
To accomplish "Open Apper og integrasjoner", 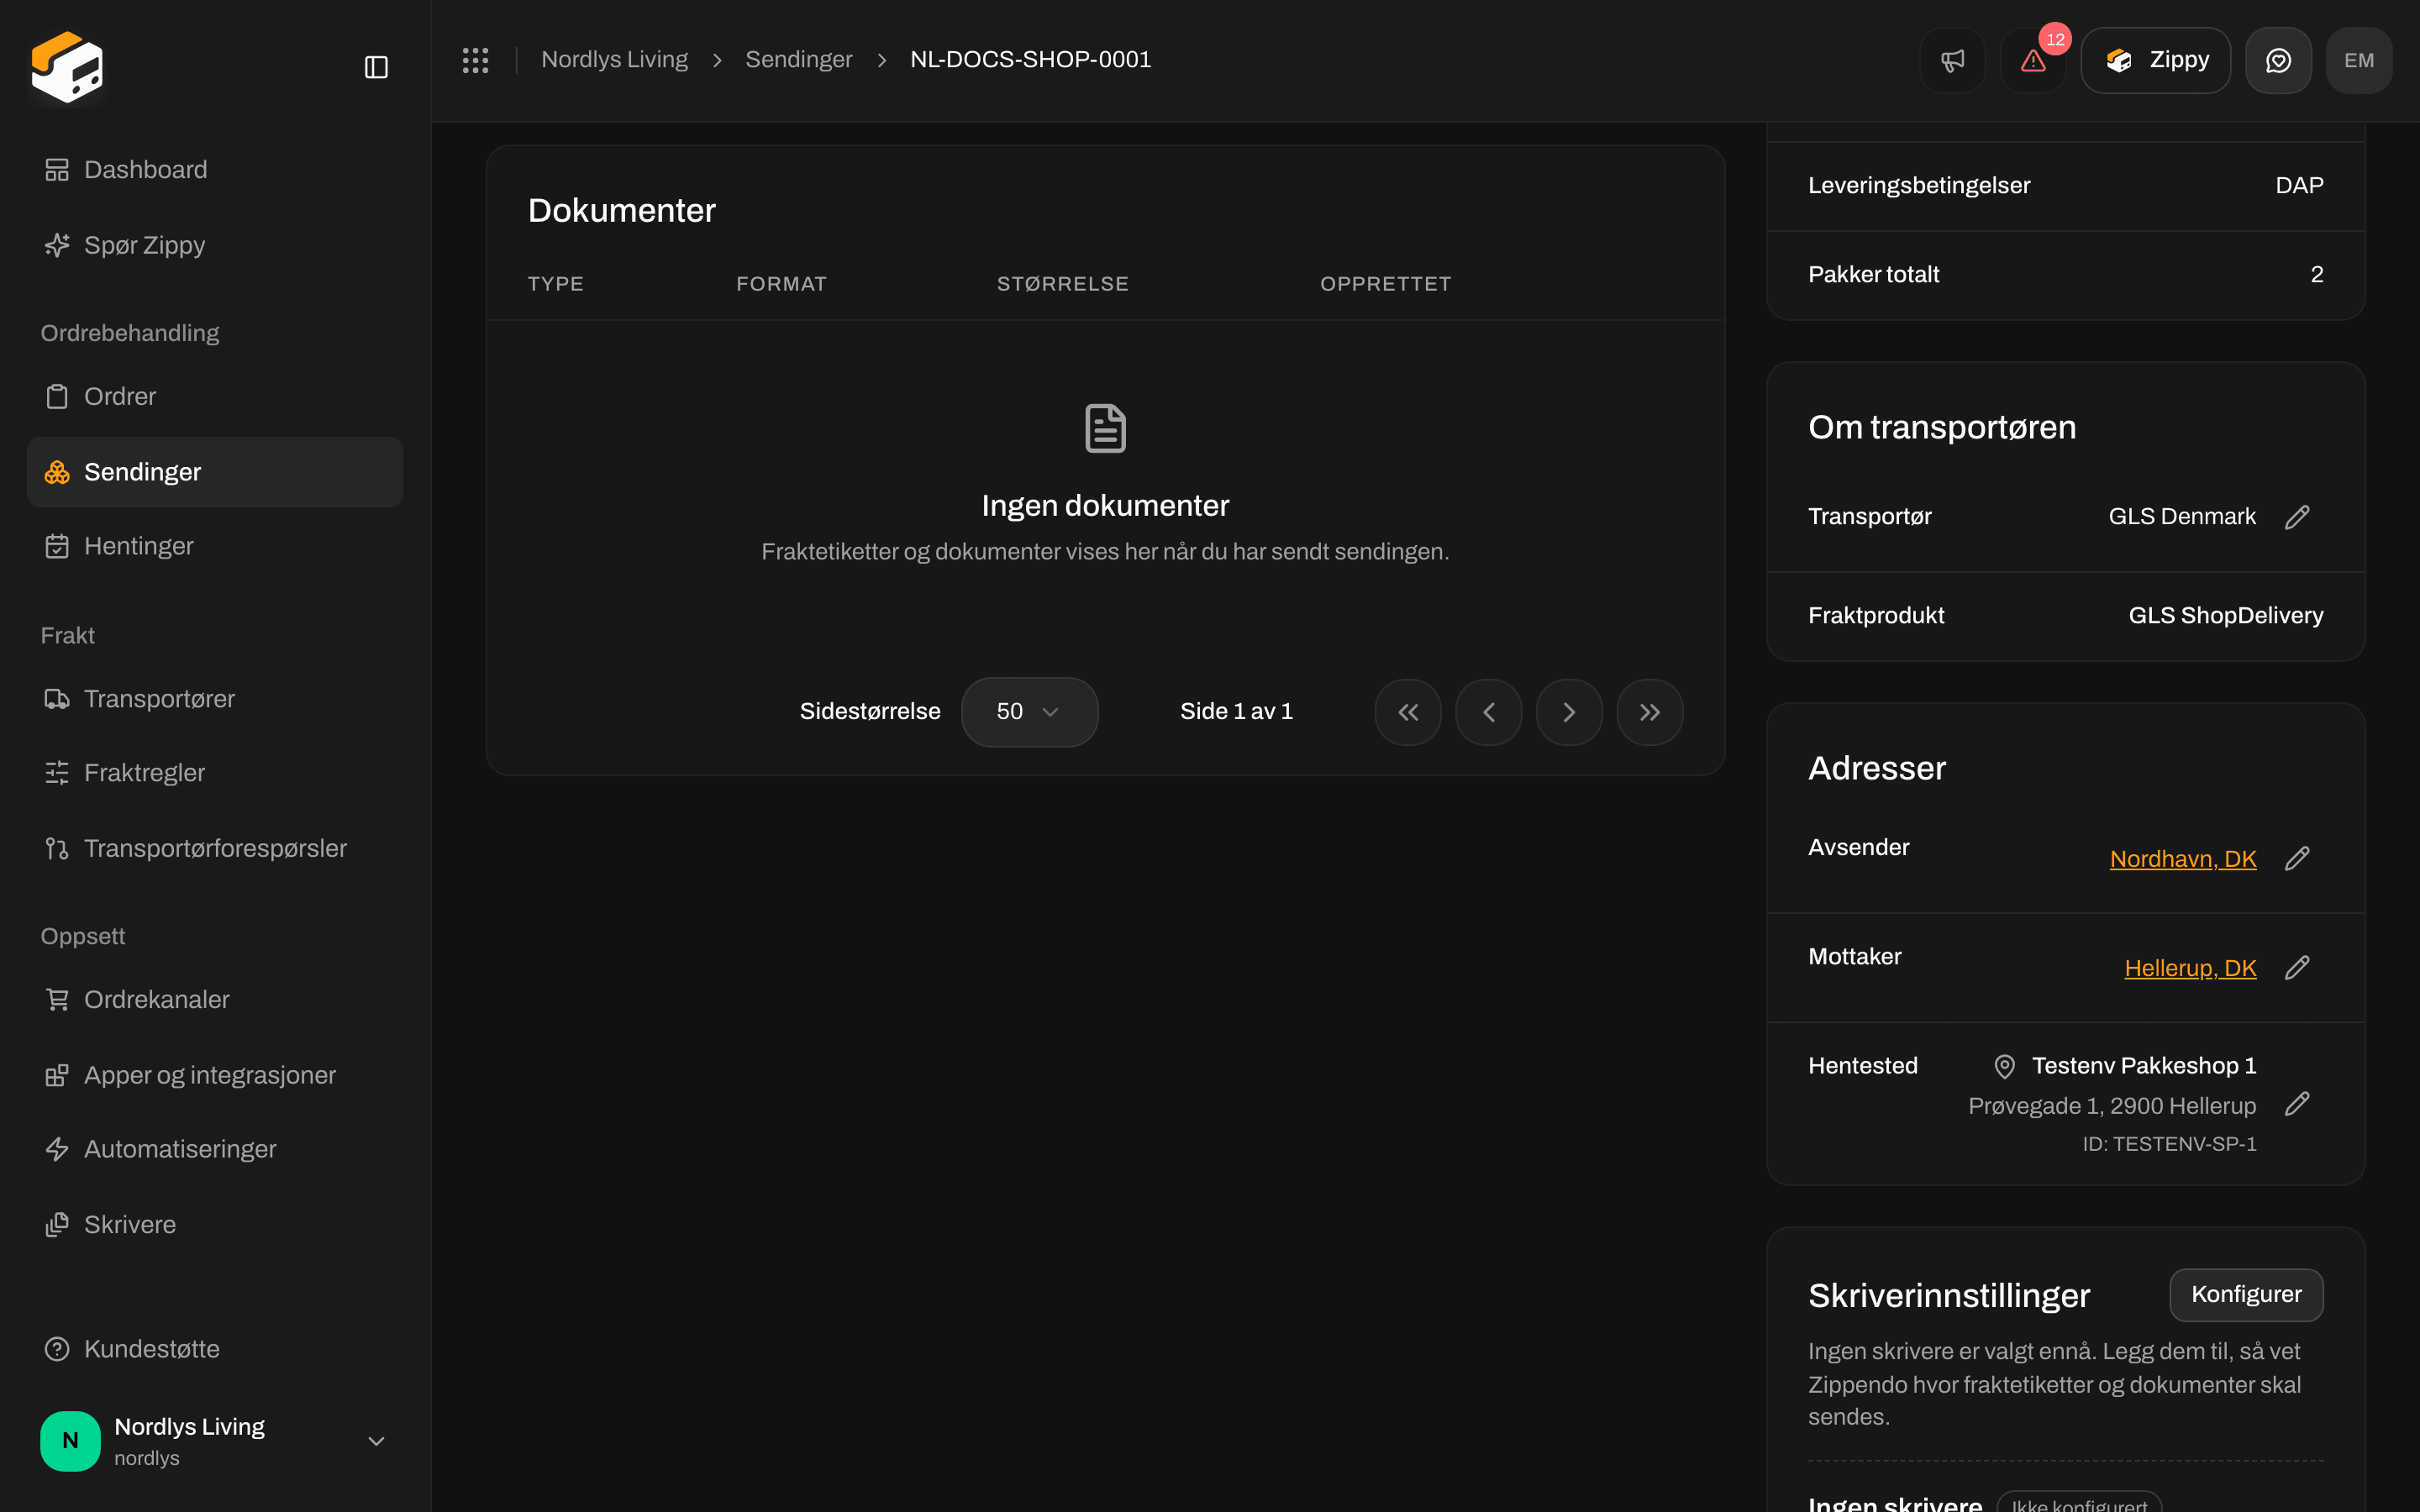I will click(215, 1075).
